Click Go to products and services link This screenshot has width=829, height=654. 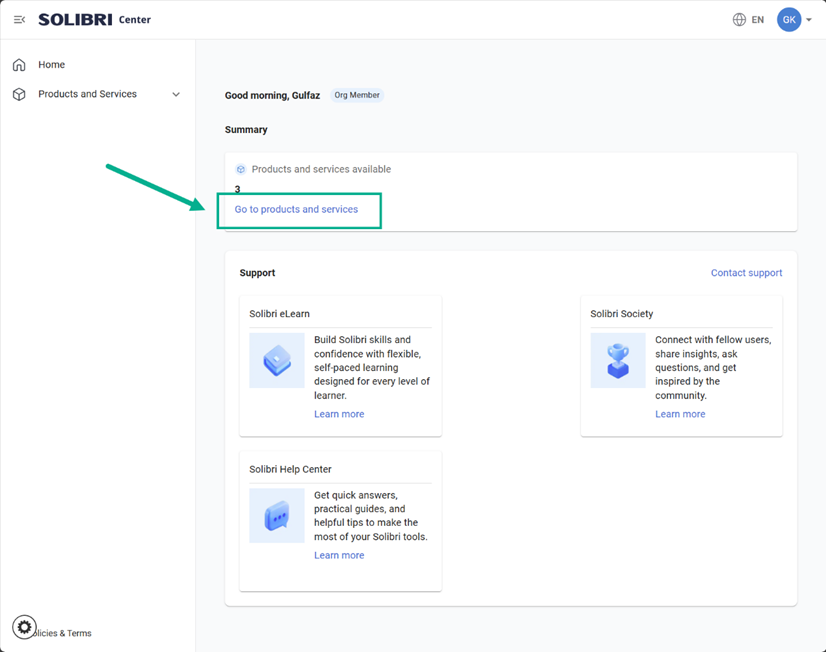pos(296,210)
